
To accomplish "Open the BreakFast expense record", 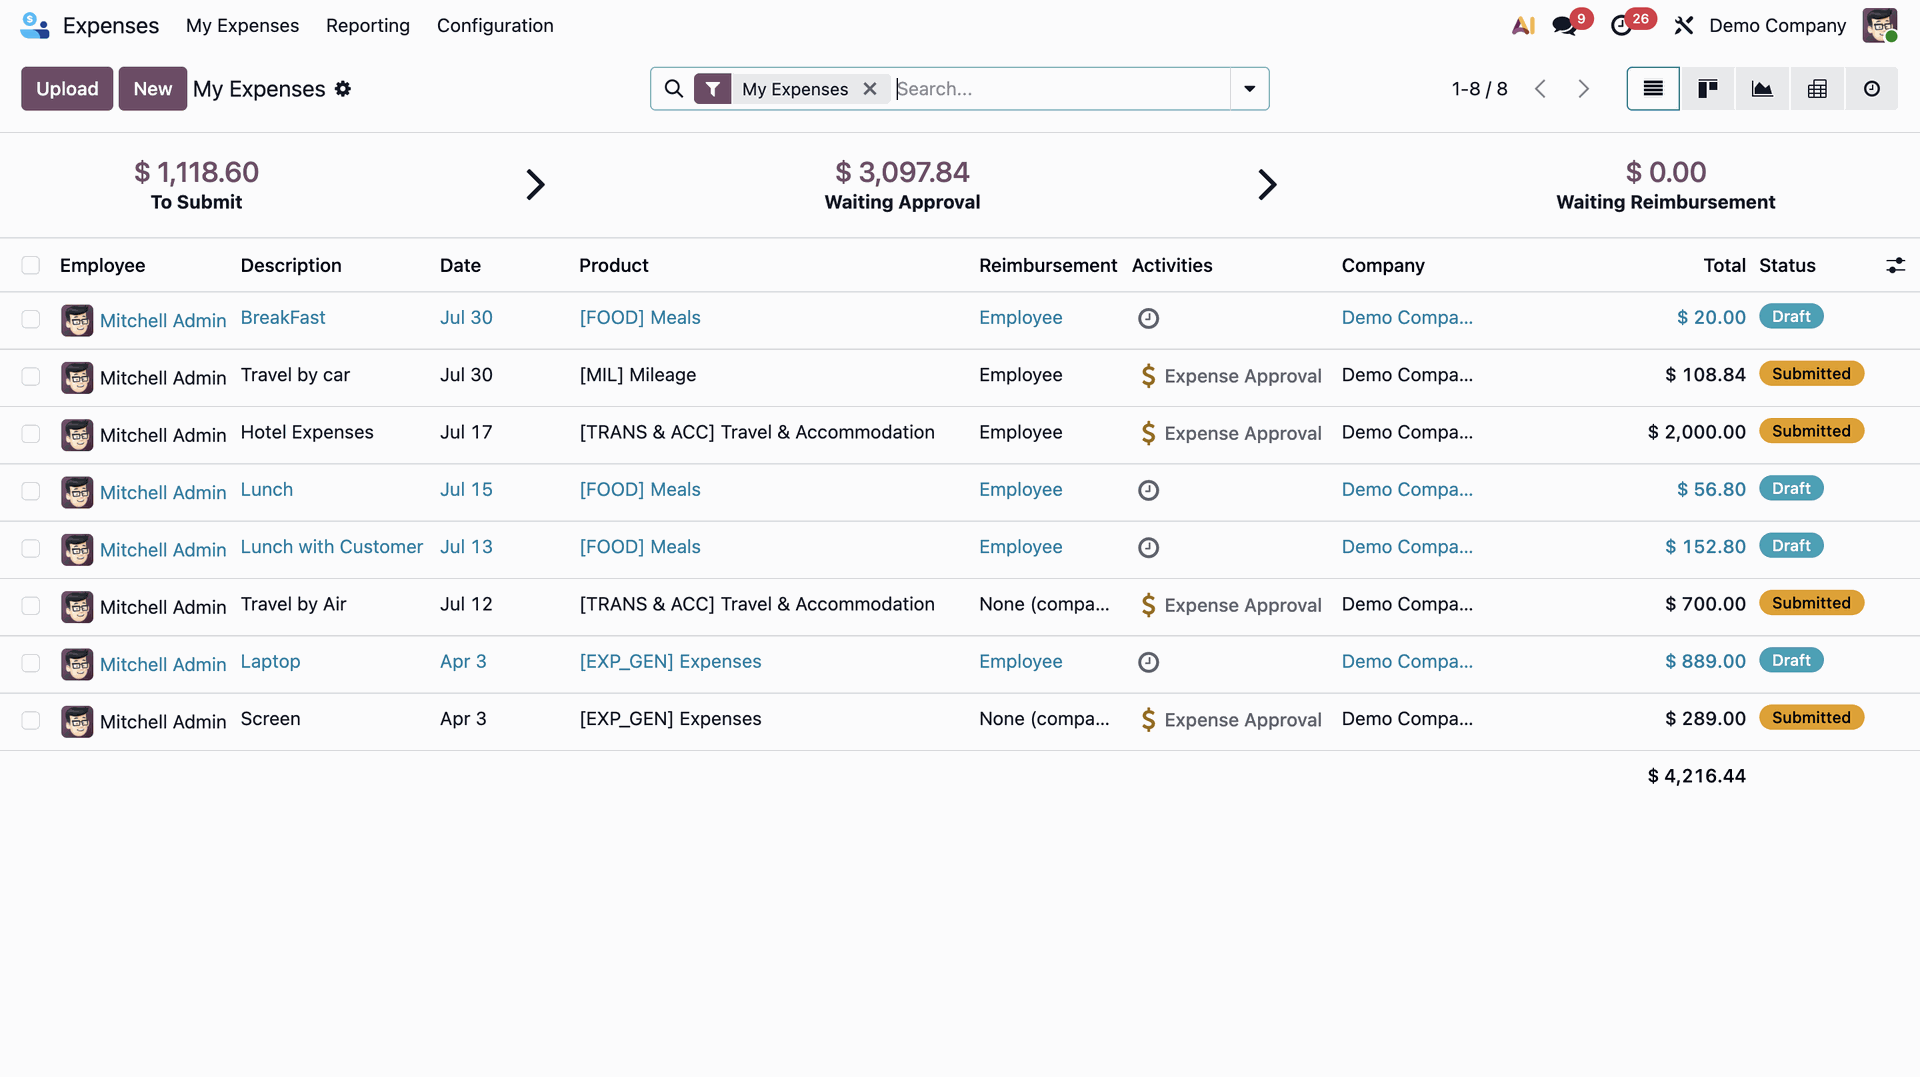I will click(x=283, y=318).
